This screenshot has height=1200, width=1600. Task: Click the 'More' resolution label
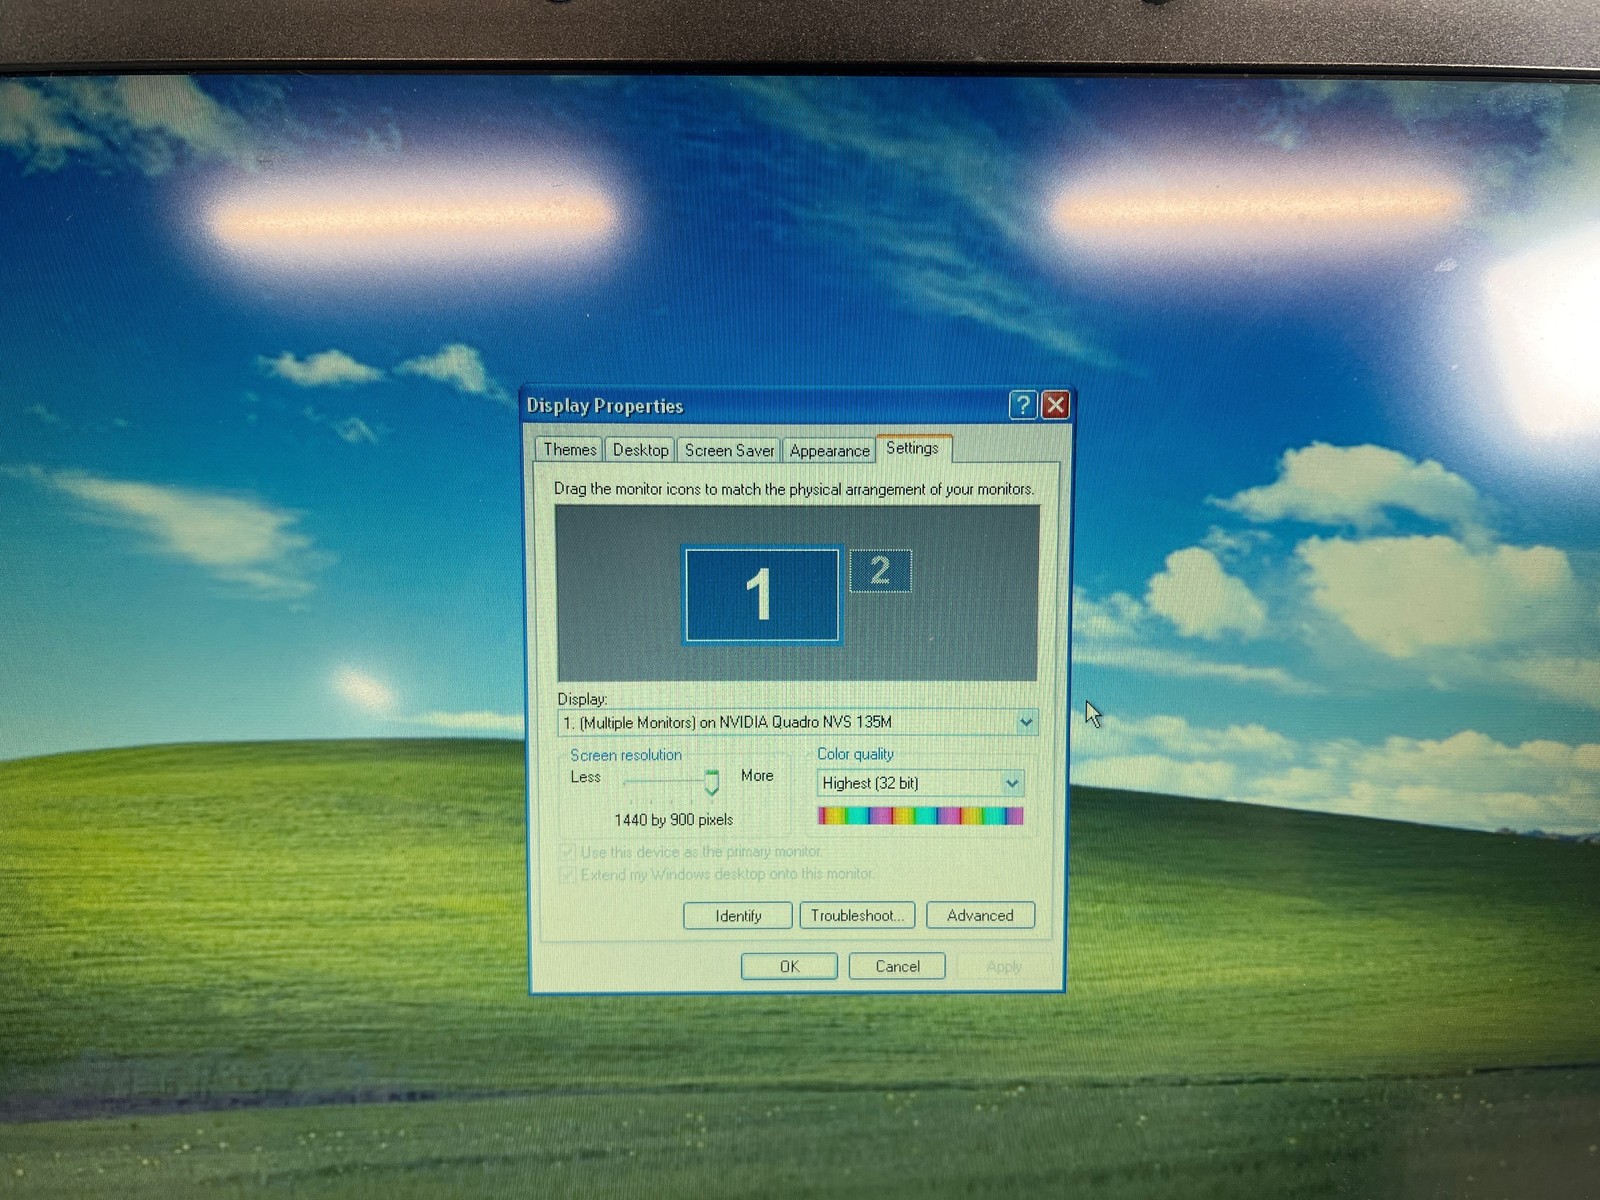tap(757, 776)
